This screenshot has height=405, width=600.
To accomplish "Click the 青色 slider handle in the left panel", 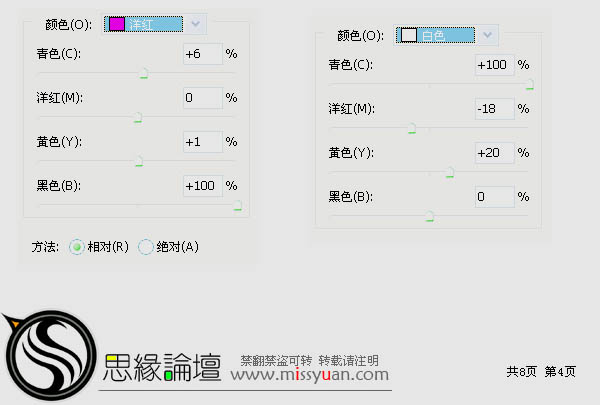I will point(144,73).
